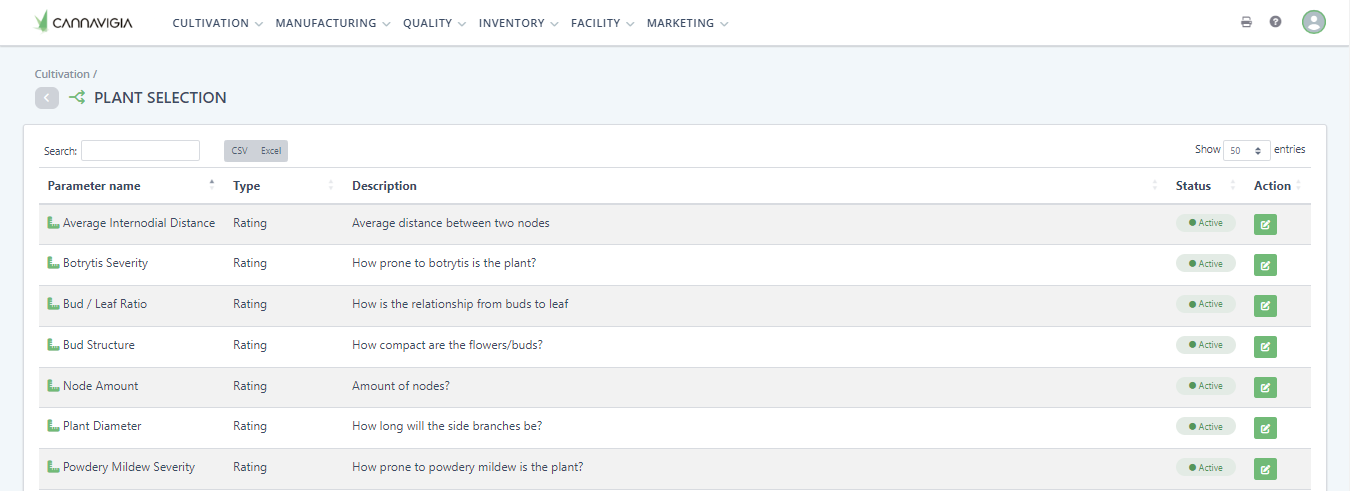Expand the Marketing menu
Viewport: 1350px width, 491px height.
point(687,23)
